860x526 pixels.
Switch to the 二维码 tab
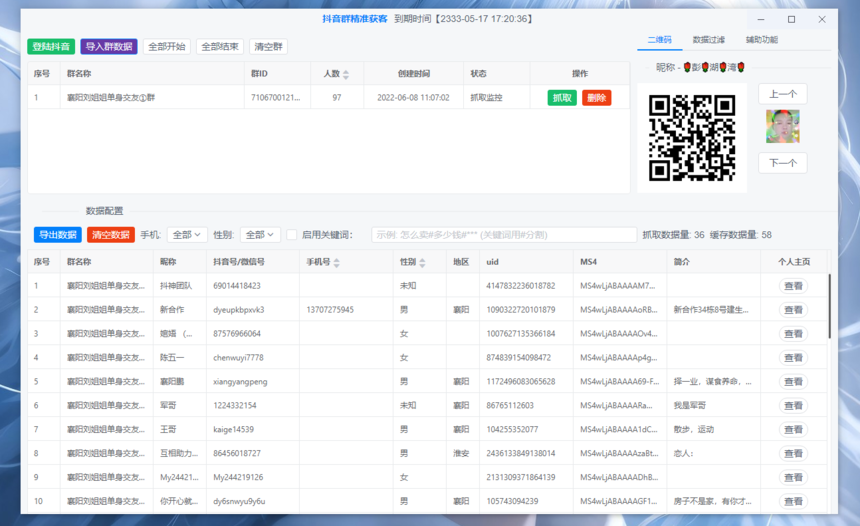pyautogui.click(x=659, y=39)
